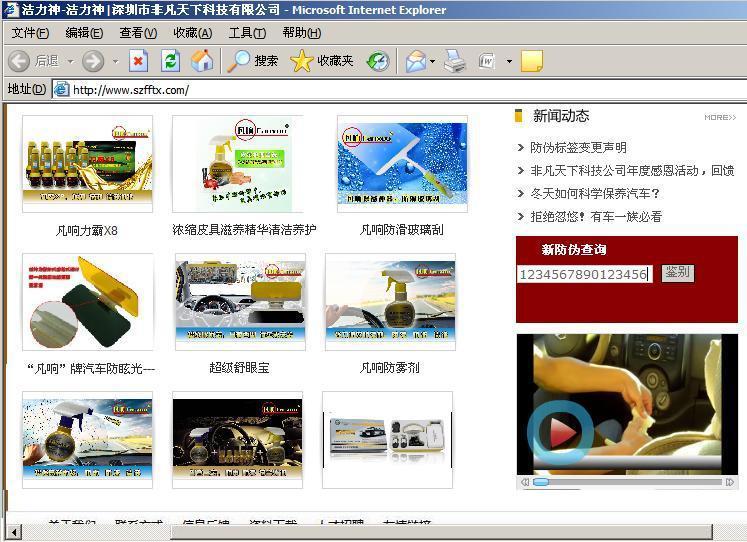This screenshot has height=542, width=747.
Task: Click Edit with Word icon
Action: coord(487,61)
